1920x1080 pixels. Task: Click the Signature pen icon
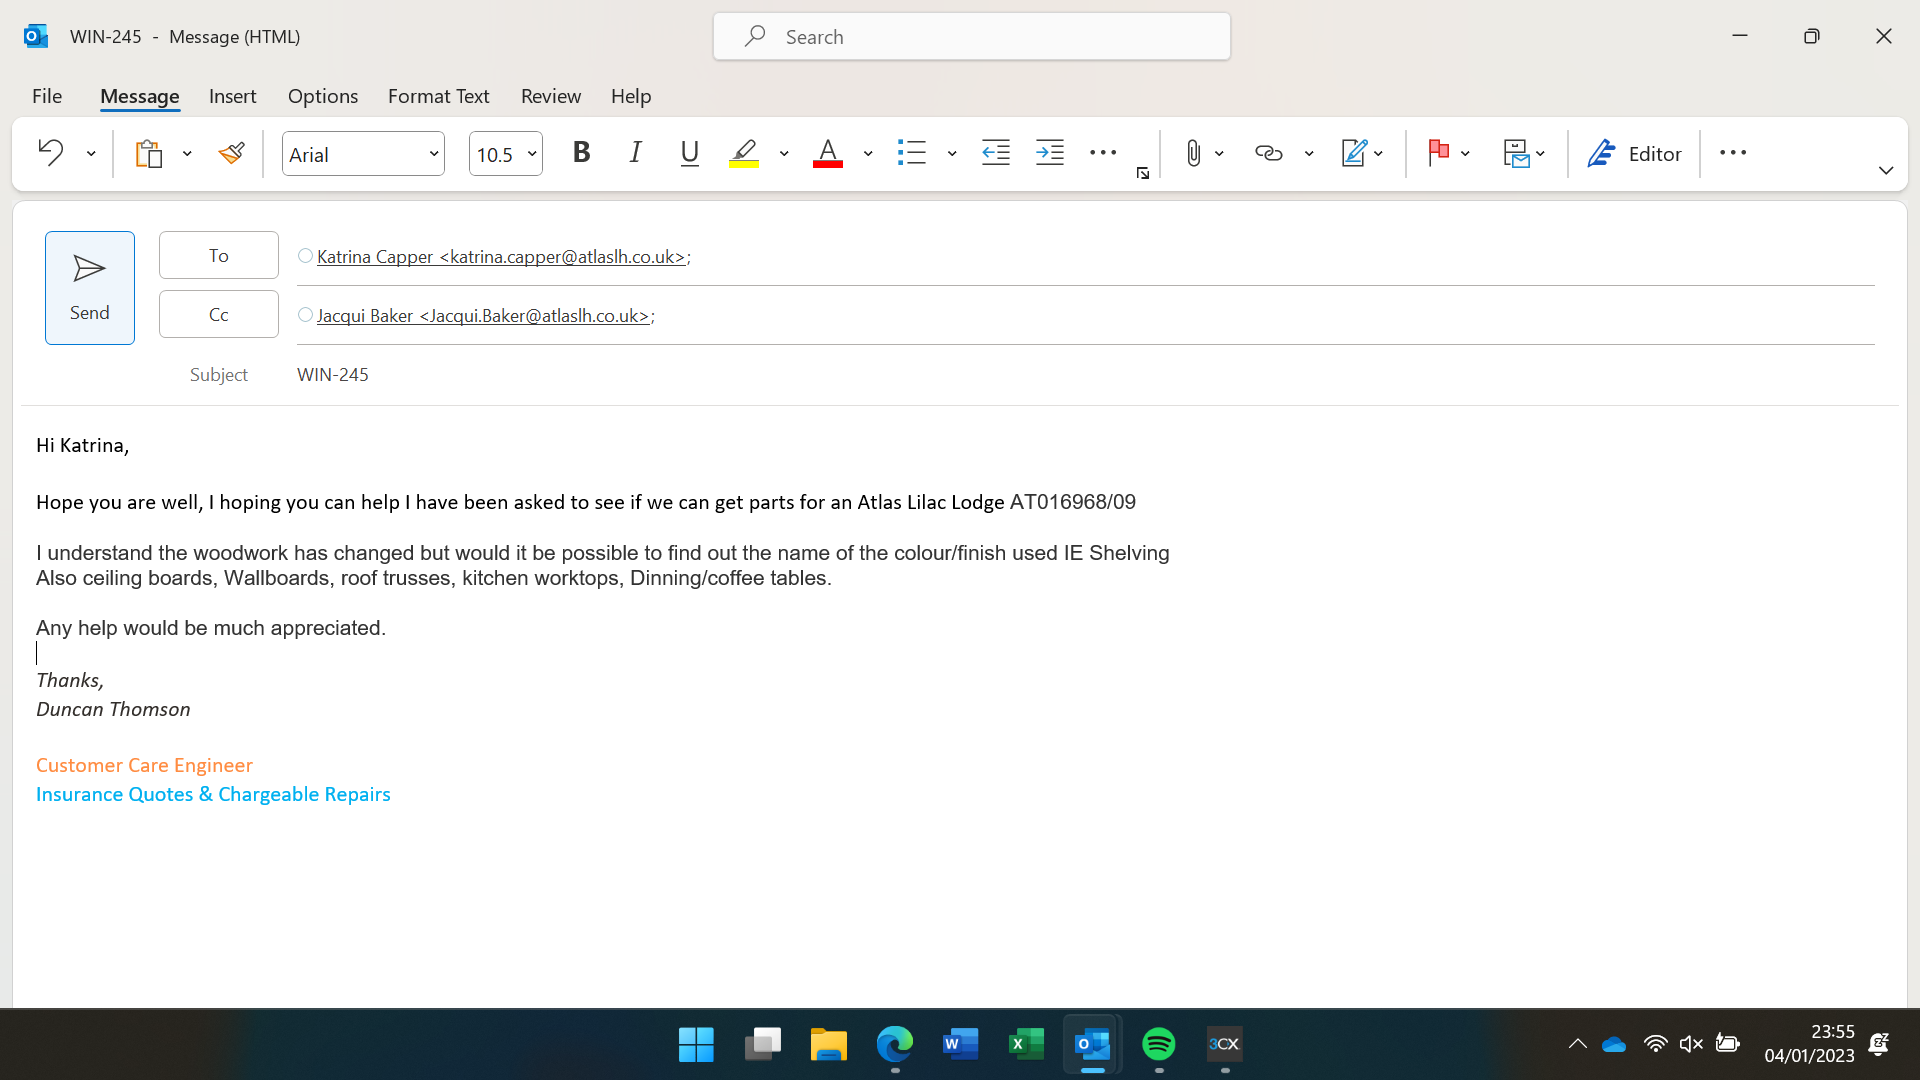(1353, 153)
